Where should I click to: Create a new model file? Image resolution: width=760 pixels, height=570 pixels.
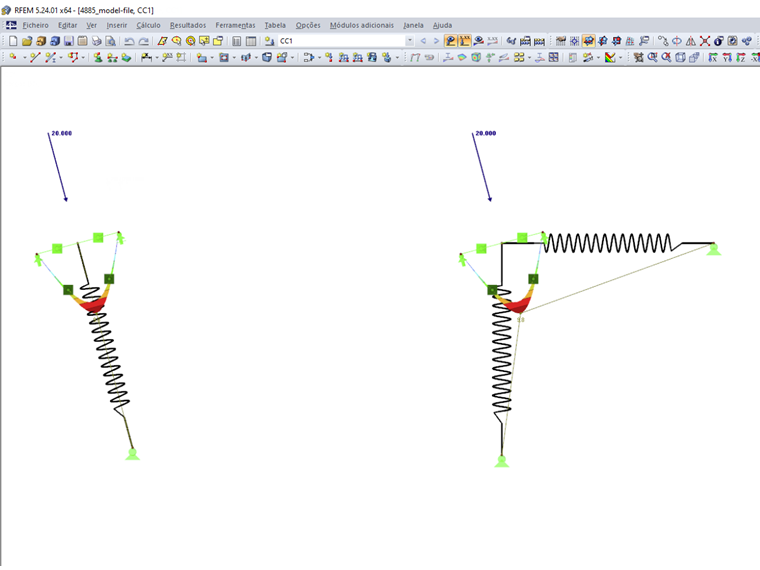[x=13, y=41]
